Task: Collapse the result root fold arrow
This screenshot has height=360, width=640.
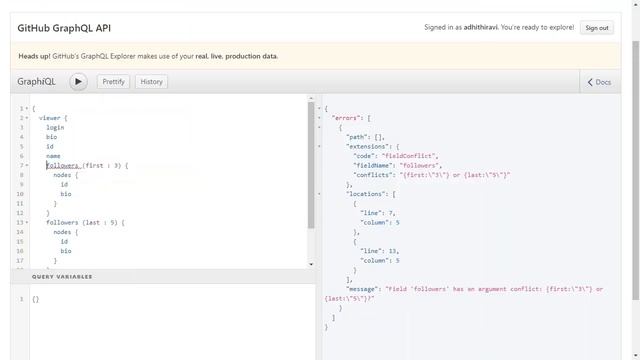Action: 320,109
